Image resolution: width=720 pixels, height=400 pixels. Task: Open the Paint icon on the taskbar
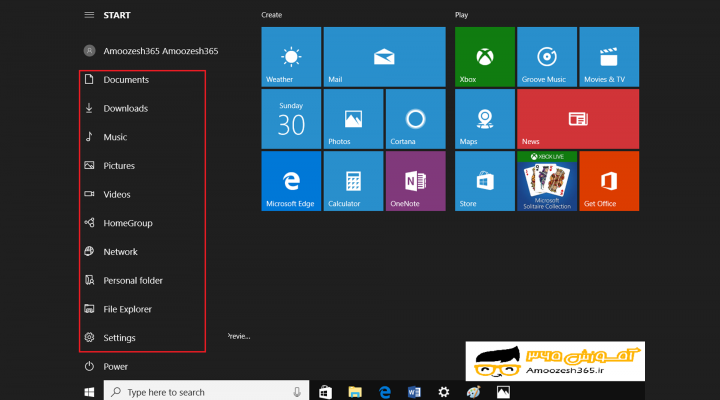[x=473, y=392]
